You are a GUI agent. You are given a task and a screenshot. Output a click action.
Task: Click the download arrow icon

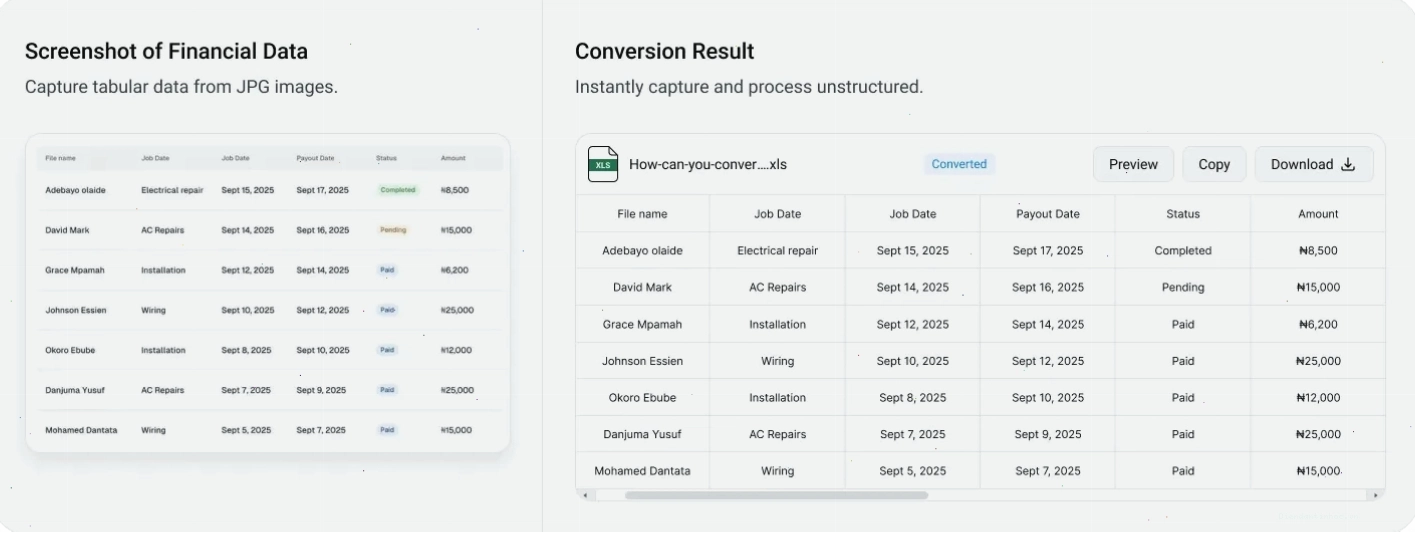click(1348, 164)
